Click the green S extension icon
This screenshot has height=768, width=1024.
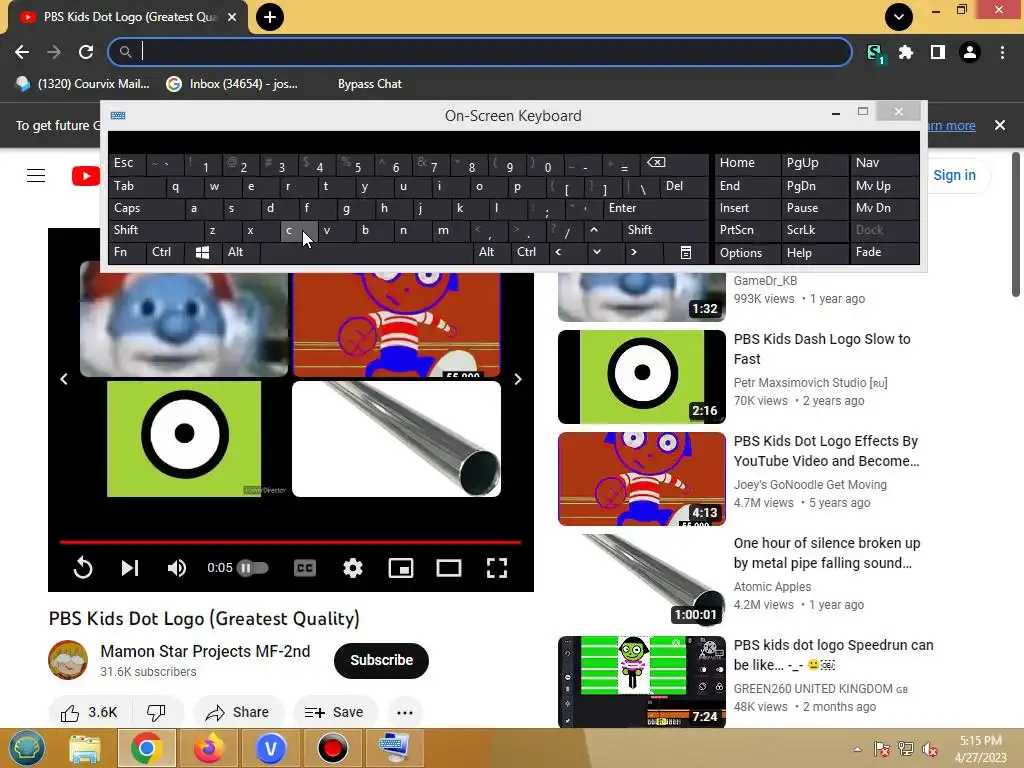point(874,53)
